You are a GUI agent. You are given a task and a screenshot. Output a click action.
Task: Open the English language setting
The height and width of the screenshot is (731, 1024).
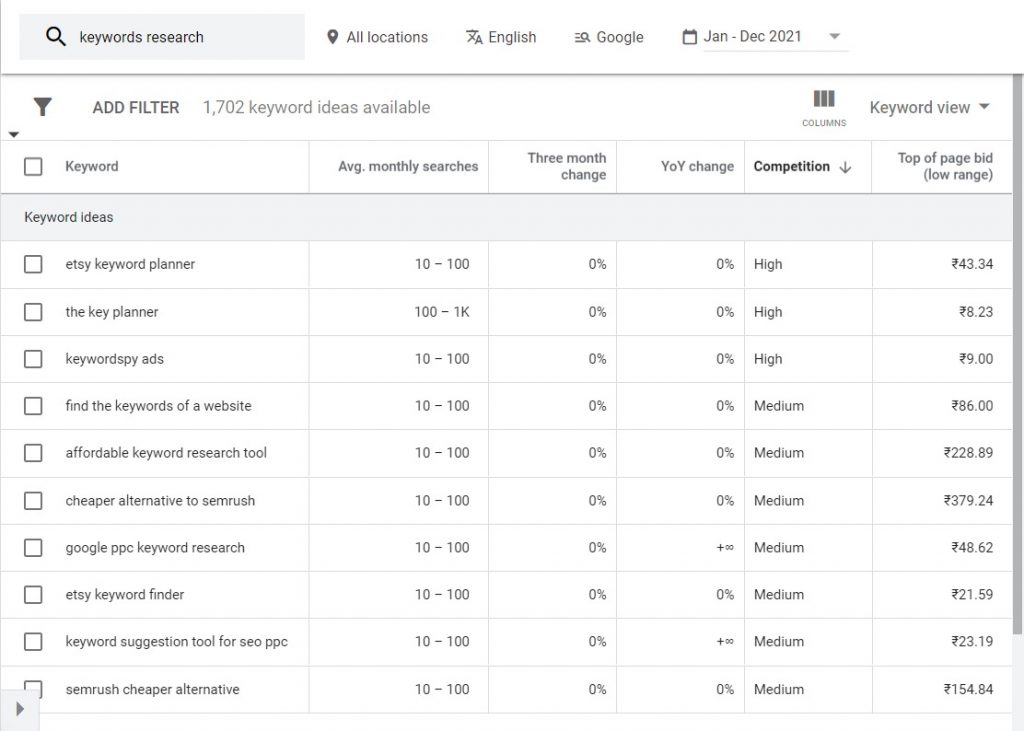512,37
